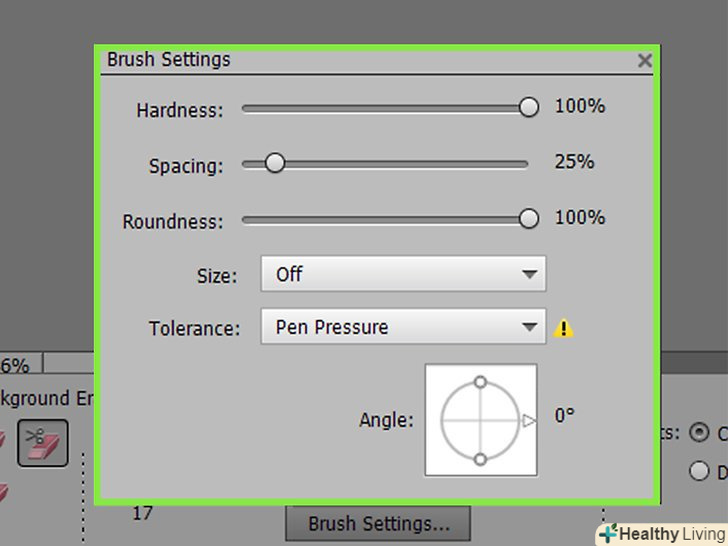This screenshot has width=728, height=546.
Task: Click the Hardness slider handle
Action: coord(529,108)
